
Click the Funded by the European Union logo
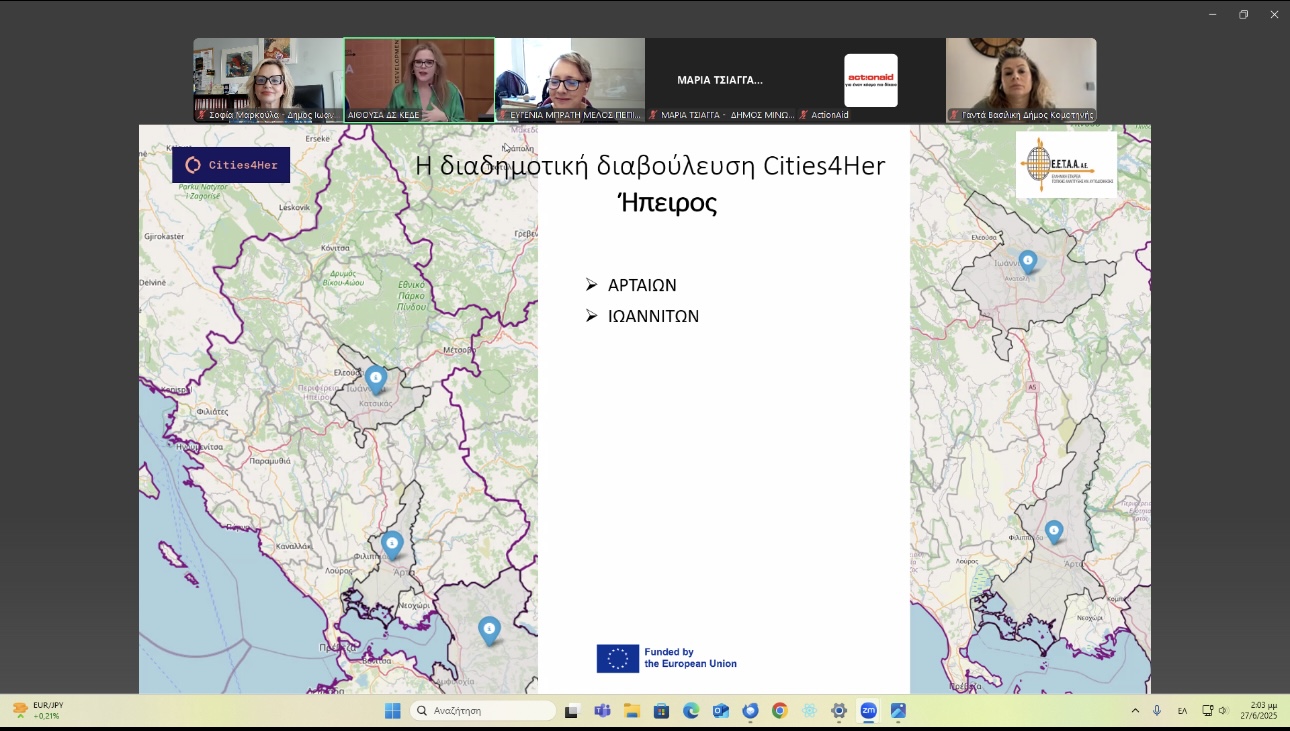point(667,658)
